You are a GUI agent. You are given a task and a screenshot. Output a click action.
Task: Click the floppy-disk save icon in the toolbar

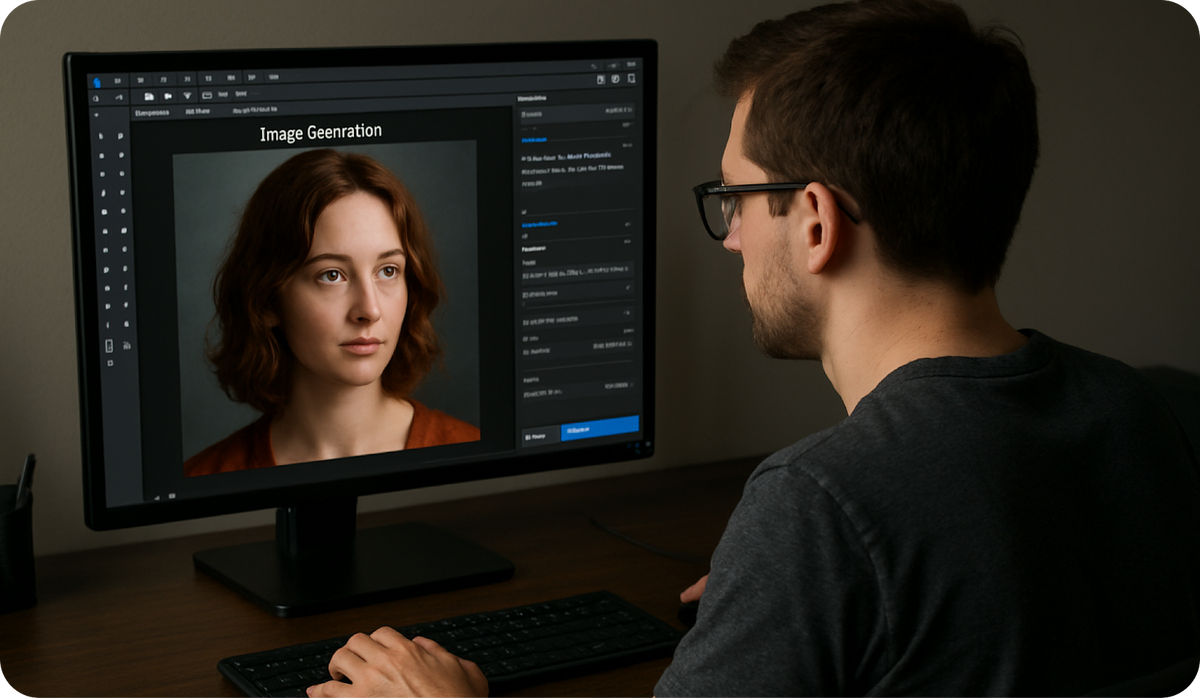[149, 97]
